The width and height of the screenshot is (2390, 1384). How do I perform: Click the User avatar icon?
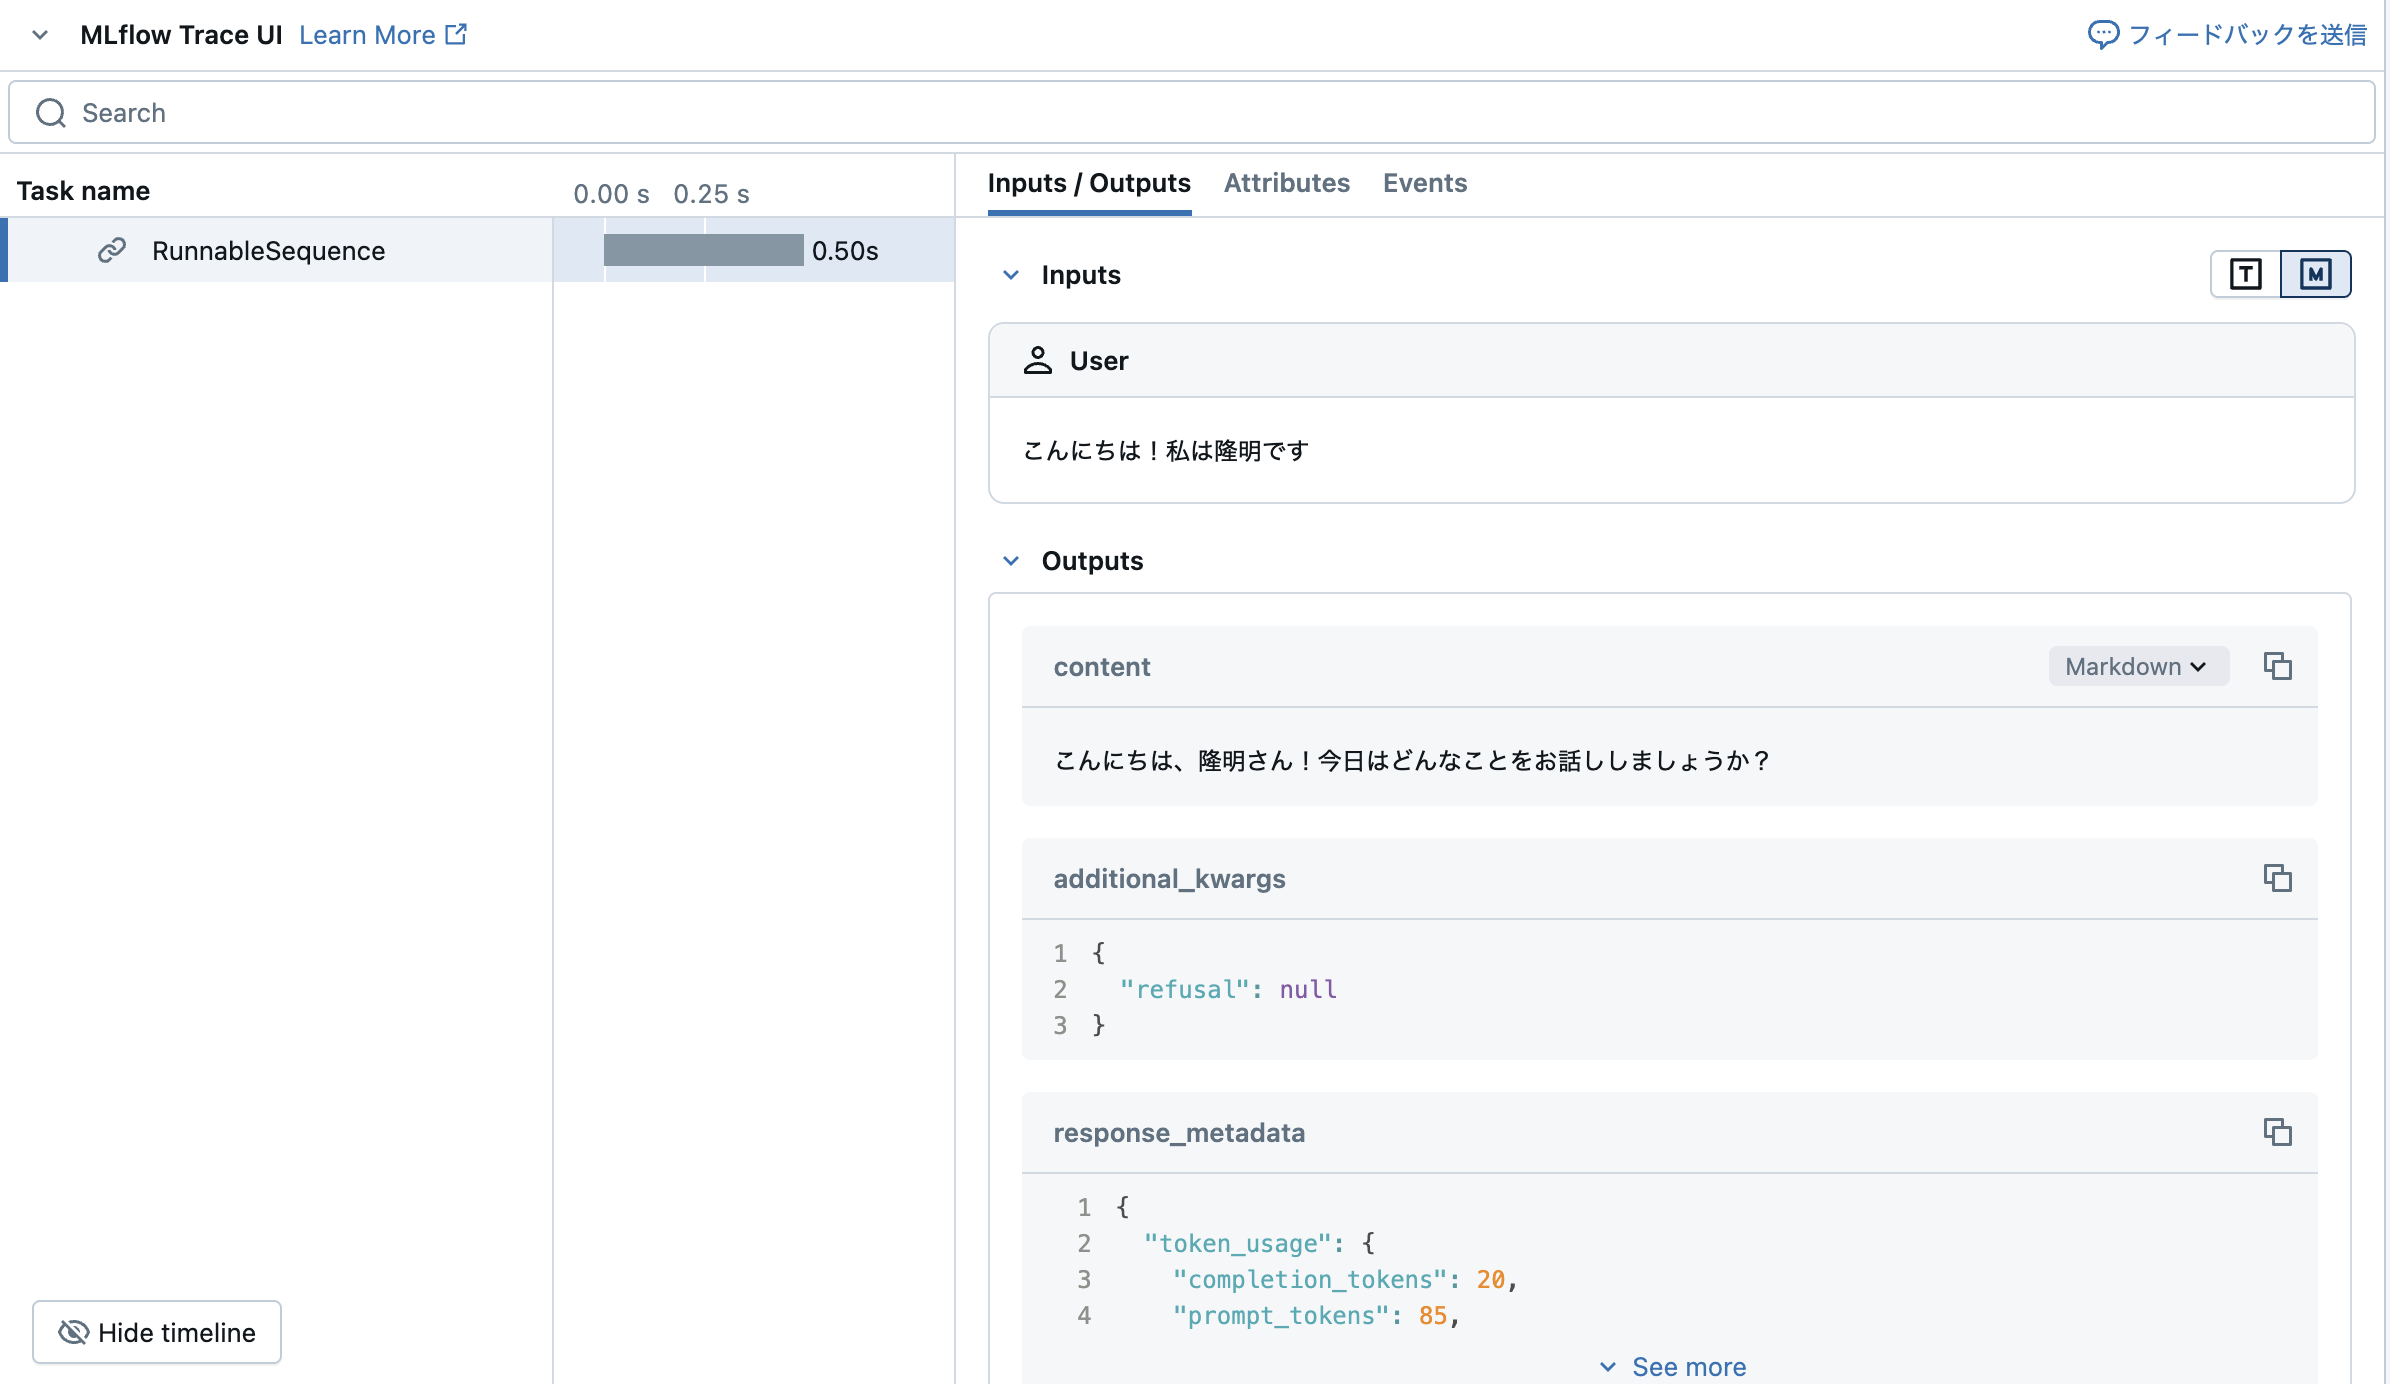coord(1039,360)
